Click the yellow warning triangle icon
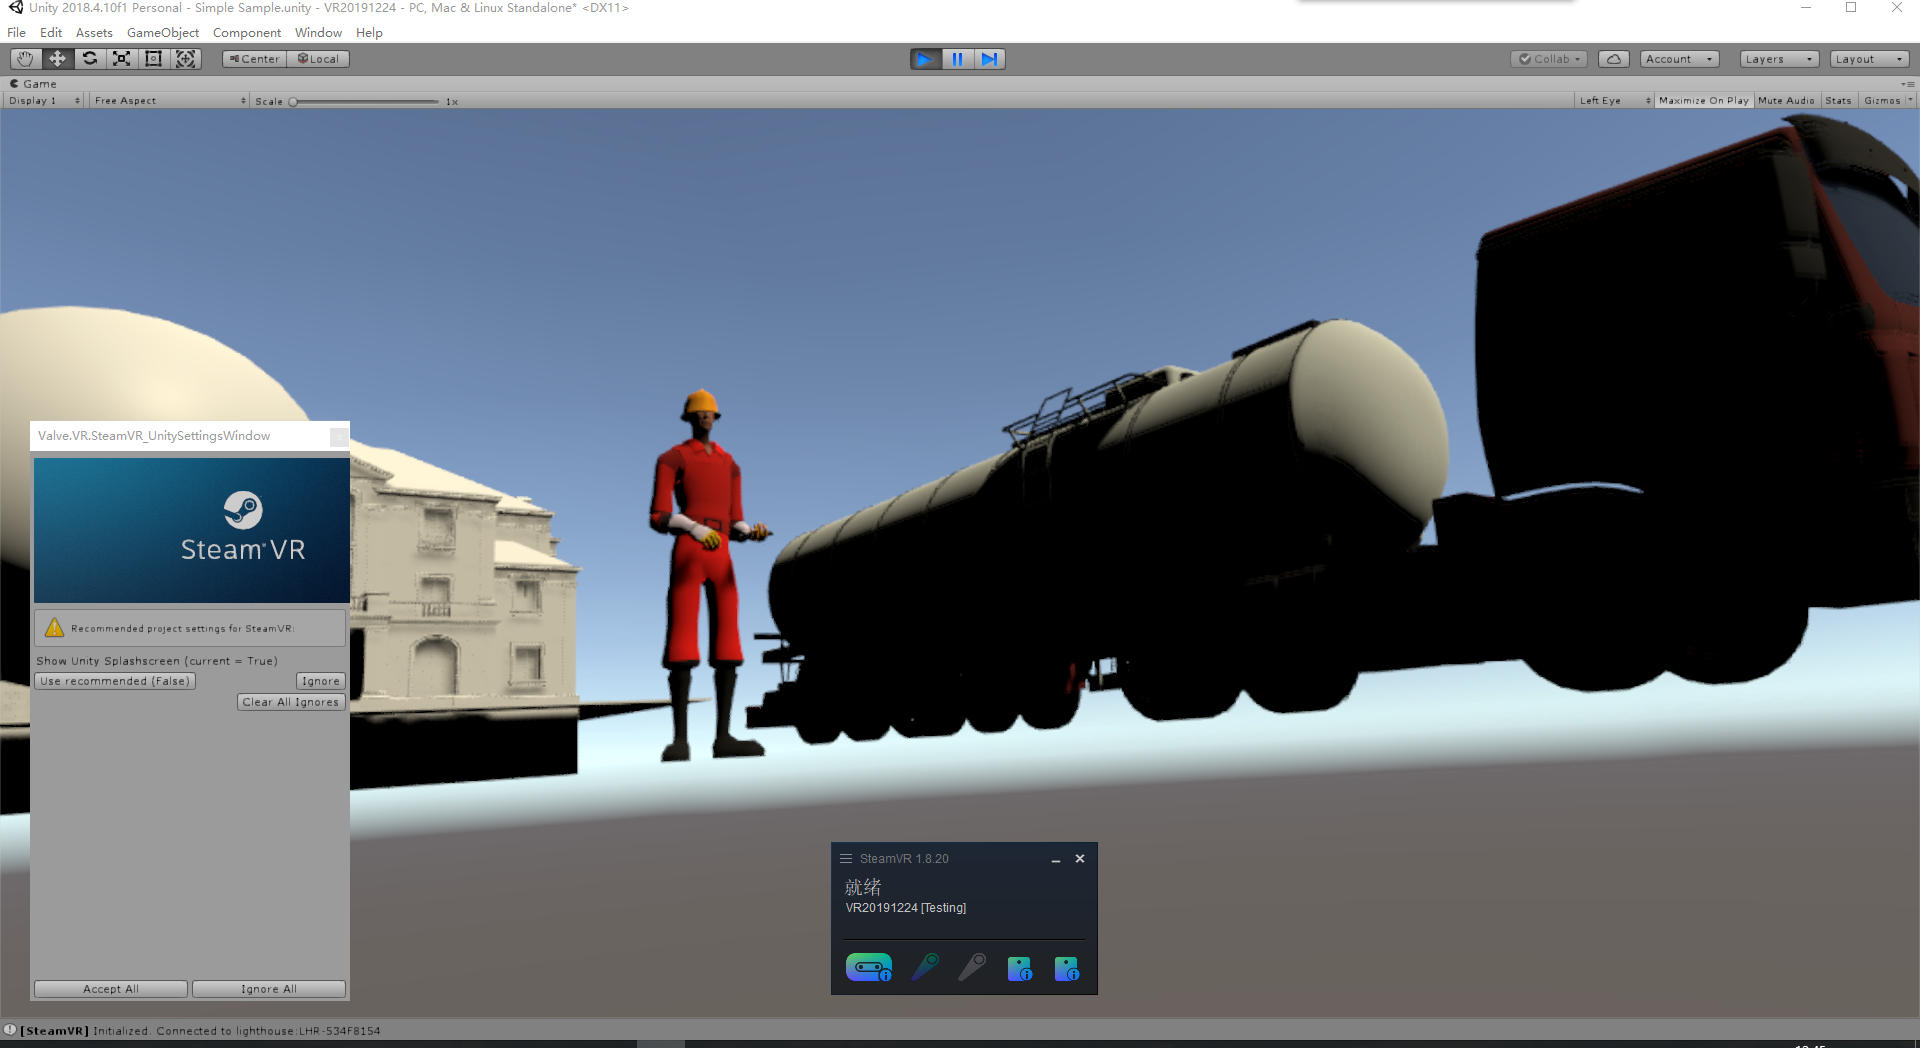The height and width of the screenshot is (1048, 1920). coord(54,628)
